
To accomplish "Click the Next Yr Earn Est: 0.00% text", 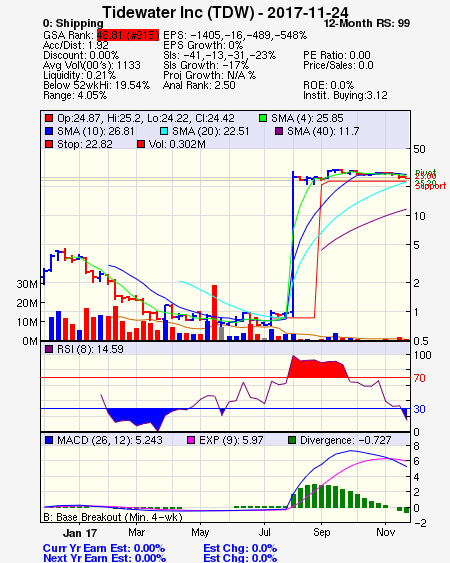I will 105,558.
